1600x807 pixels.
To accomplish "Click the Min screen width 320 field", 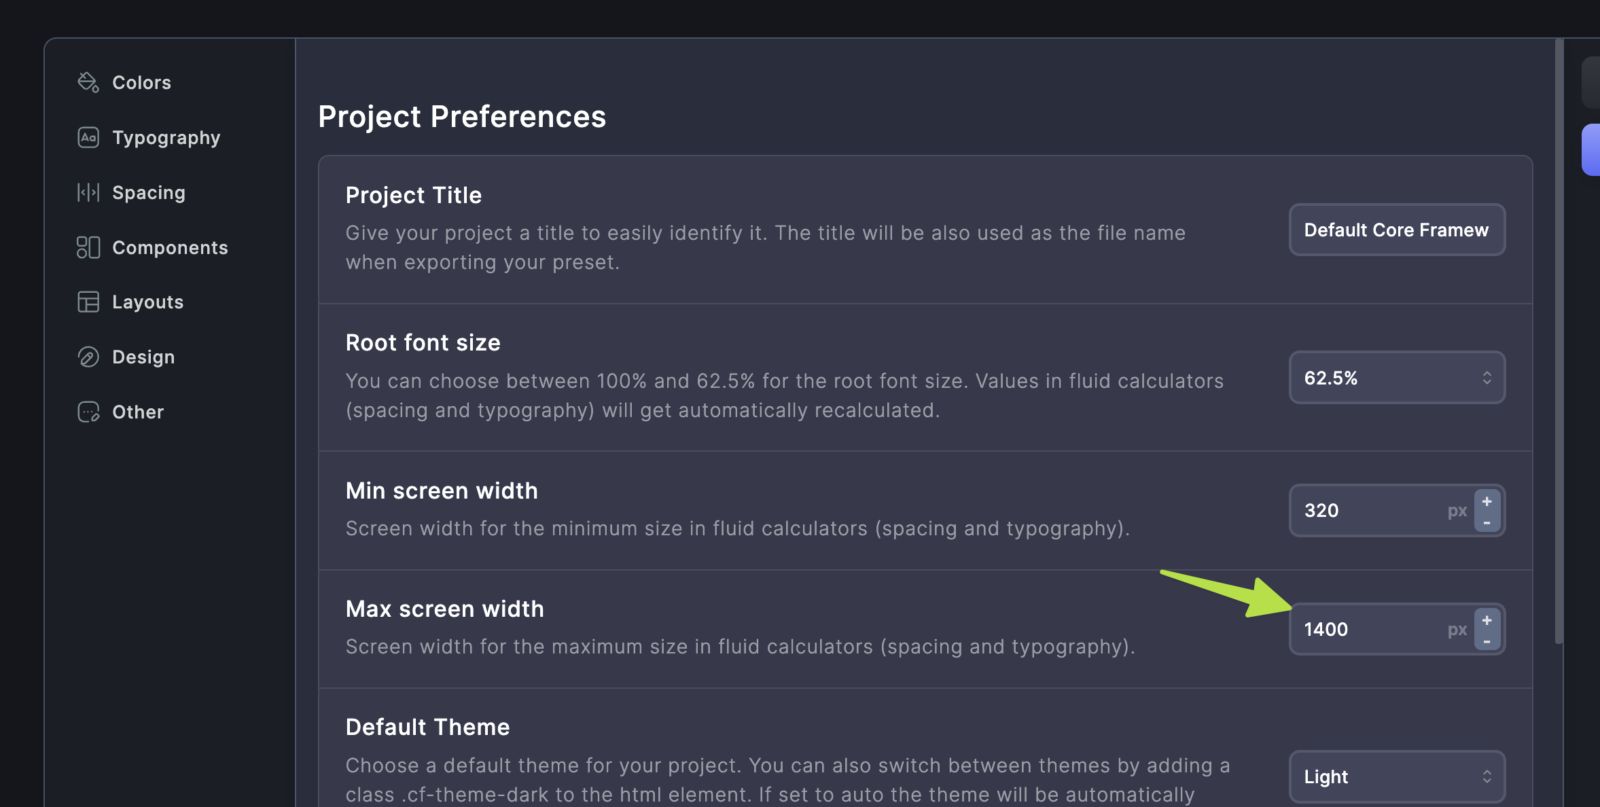I will tap(1370, 511).
